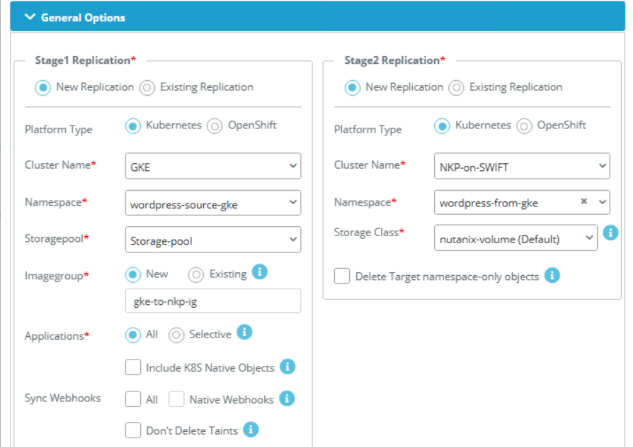Select Stage2 New Replication radio button
This screenshot has width=633, height=447.
352,88
